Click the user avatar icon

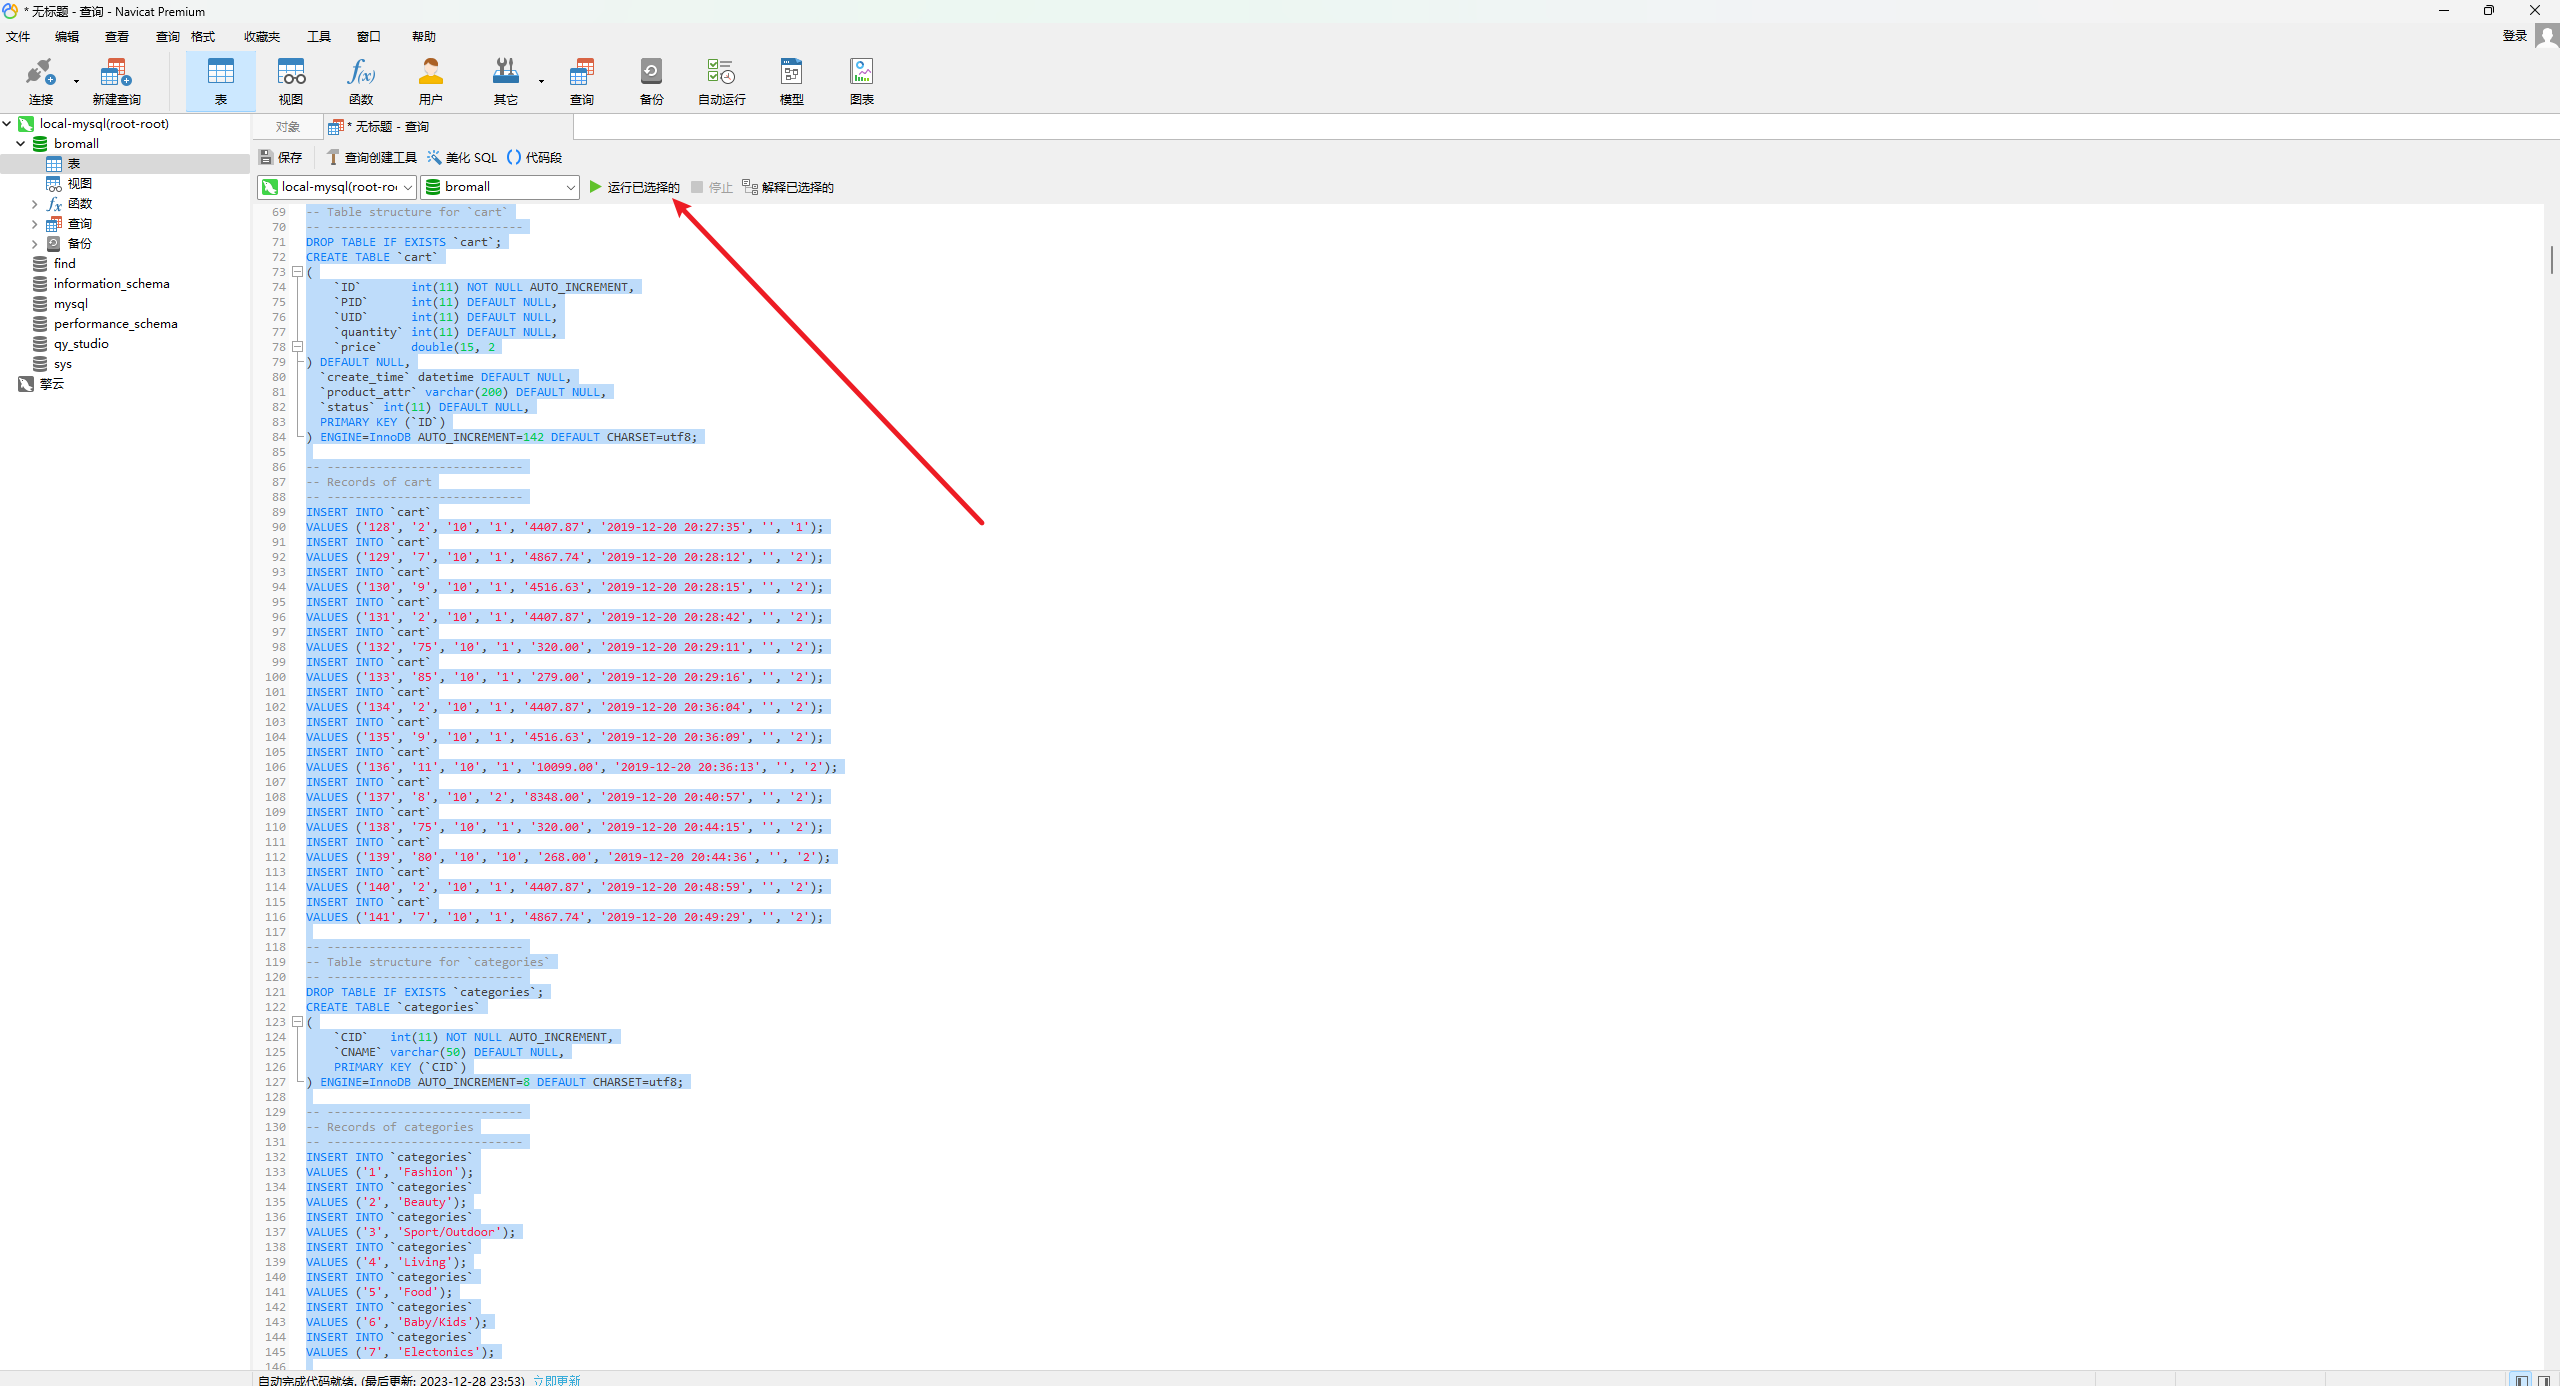[x=2547, y=36]
